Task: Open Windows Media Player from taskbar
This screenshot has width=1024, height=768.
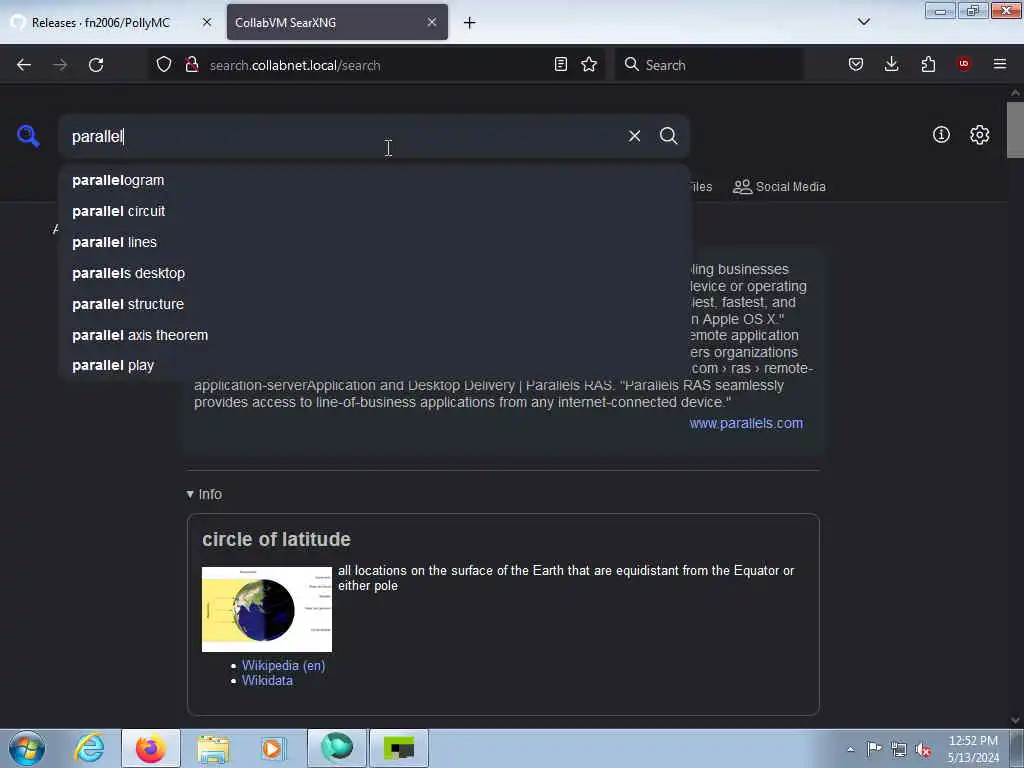Action: 272,748
